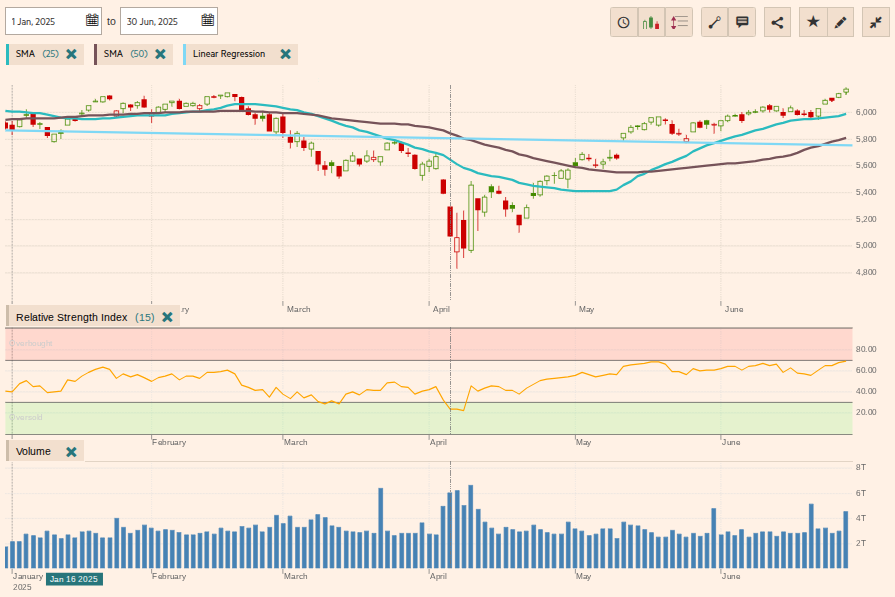Image resolution: width=895 pixels, height=597 pixels.
Task: Click the "January 2025" label under volume
Action: click(x=27, y=582)
